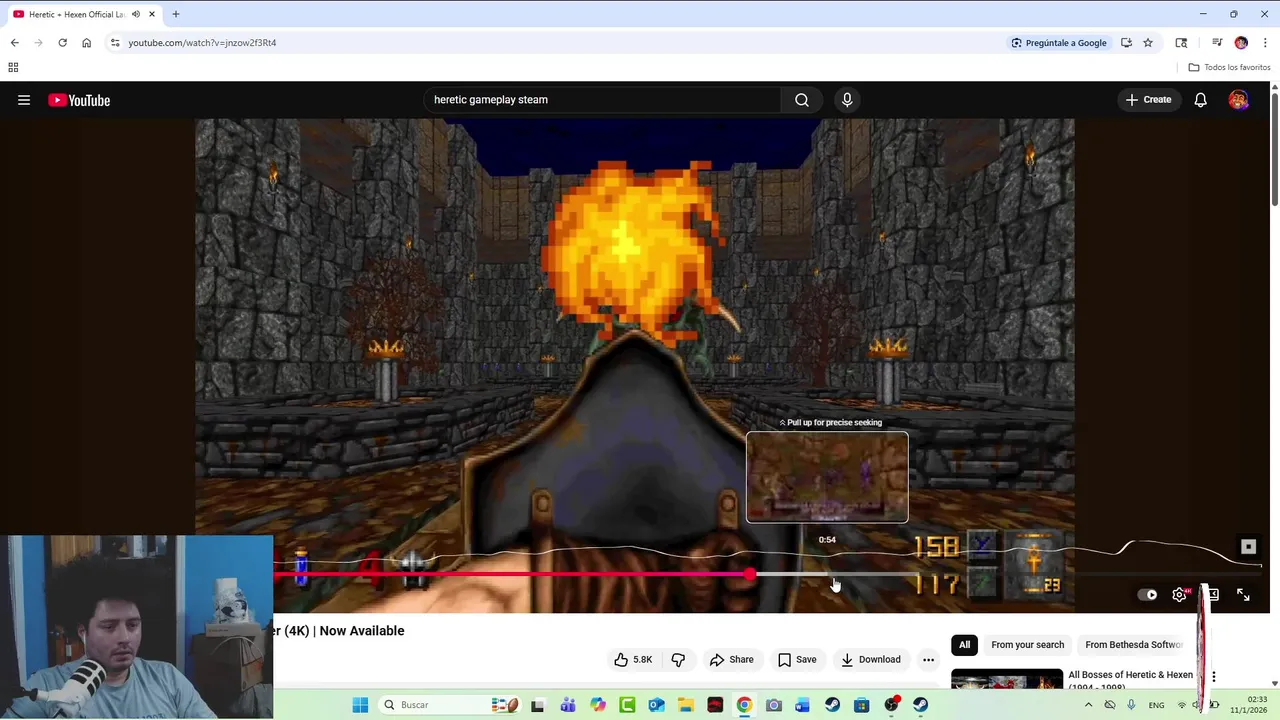Install app icon in address bar

coord(1126,43)
